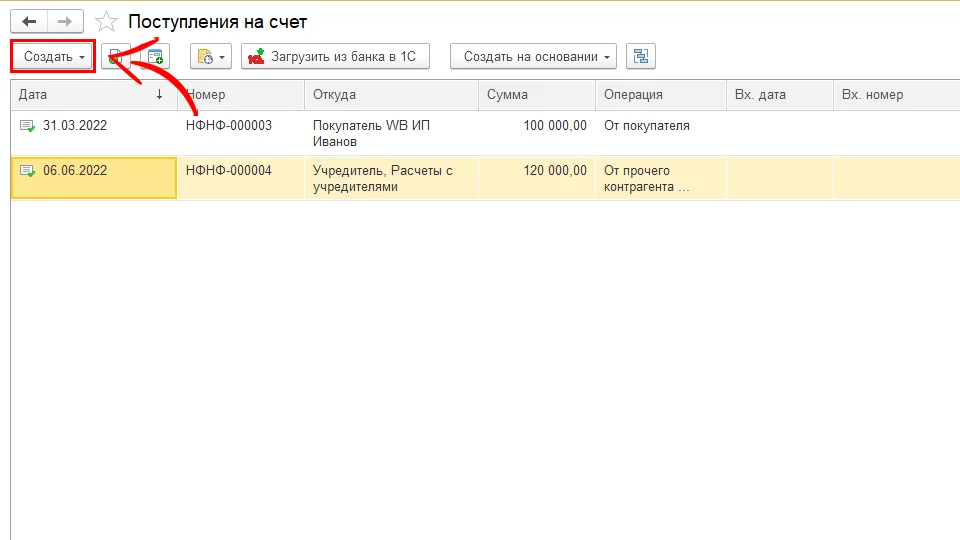
Task: Click the Откуда column header
Action: point(390,95)
